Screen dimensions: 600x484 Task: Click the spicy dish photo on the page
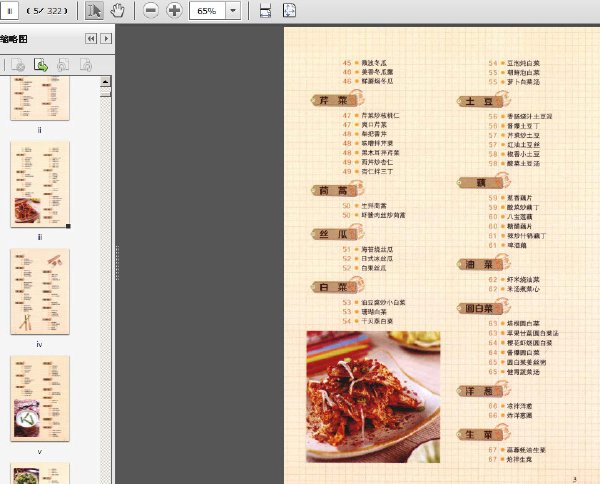tap(373, 397)
